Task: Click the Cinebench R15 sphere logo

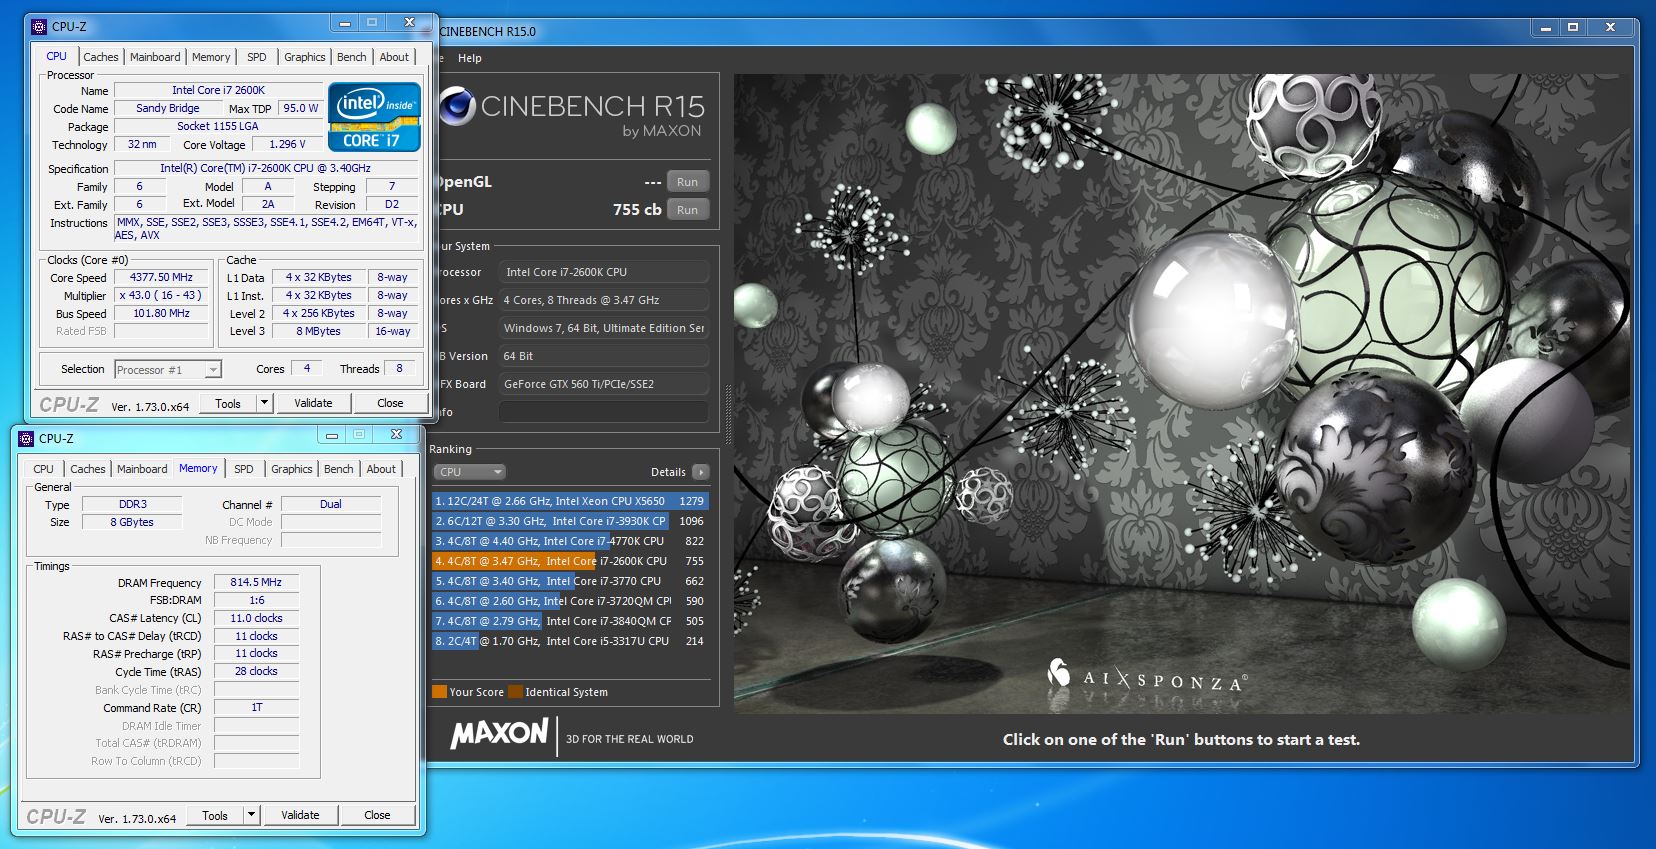Action: pyautogui.click(x=456, y=106)
